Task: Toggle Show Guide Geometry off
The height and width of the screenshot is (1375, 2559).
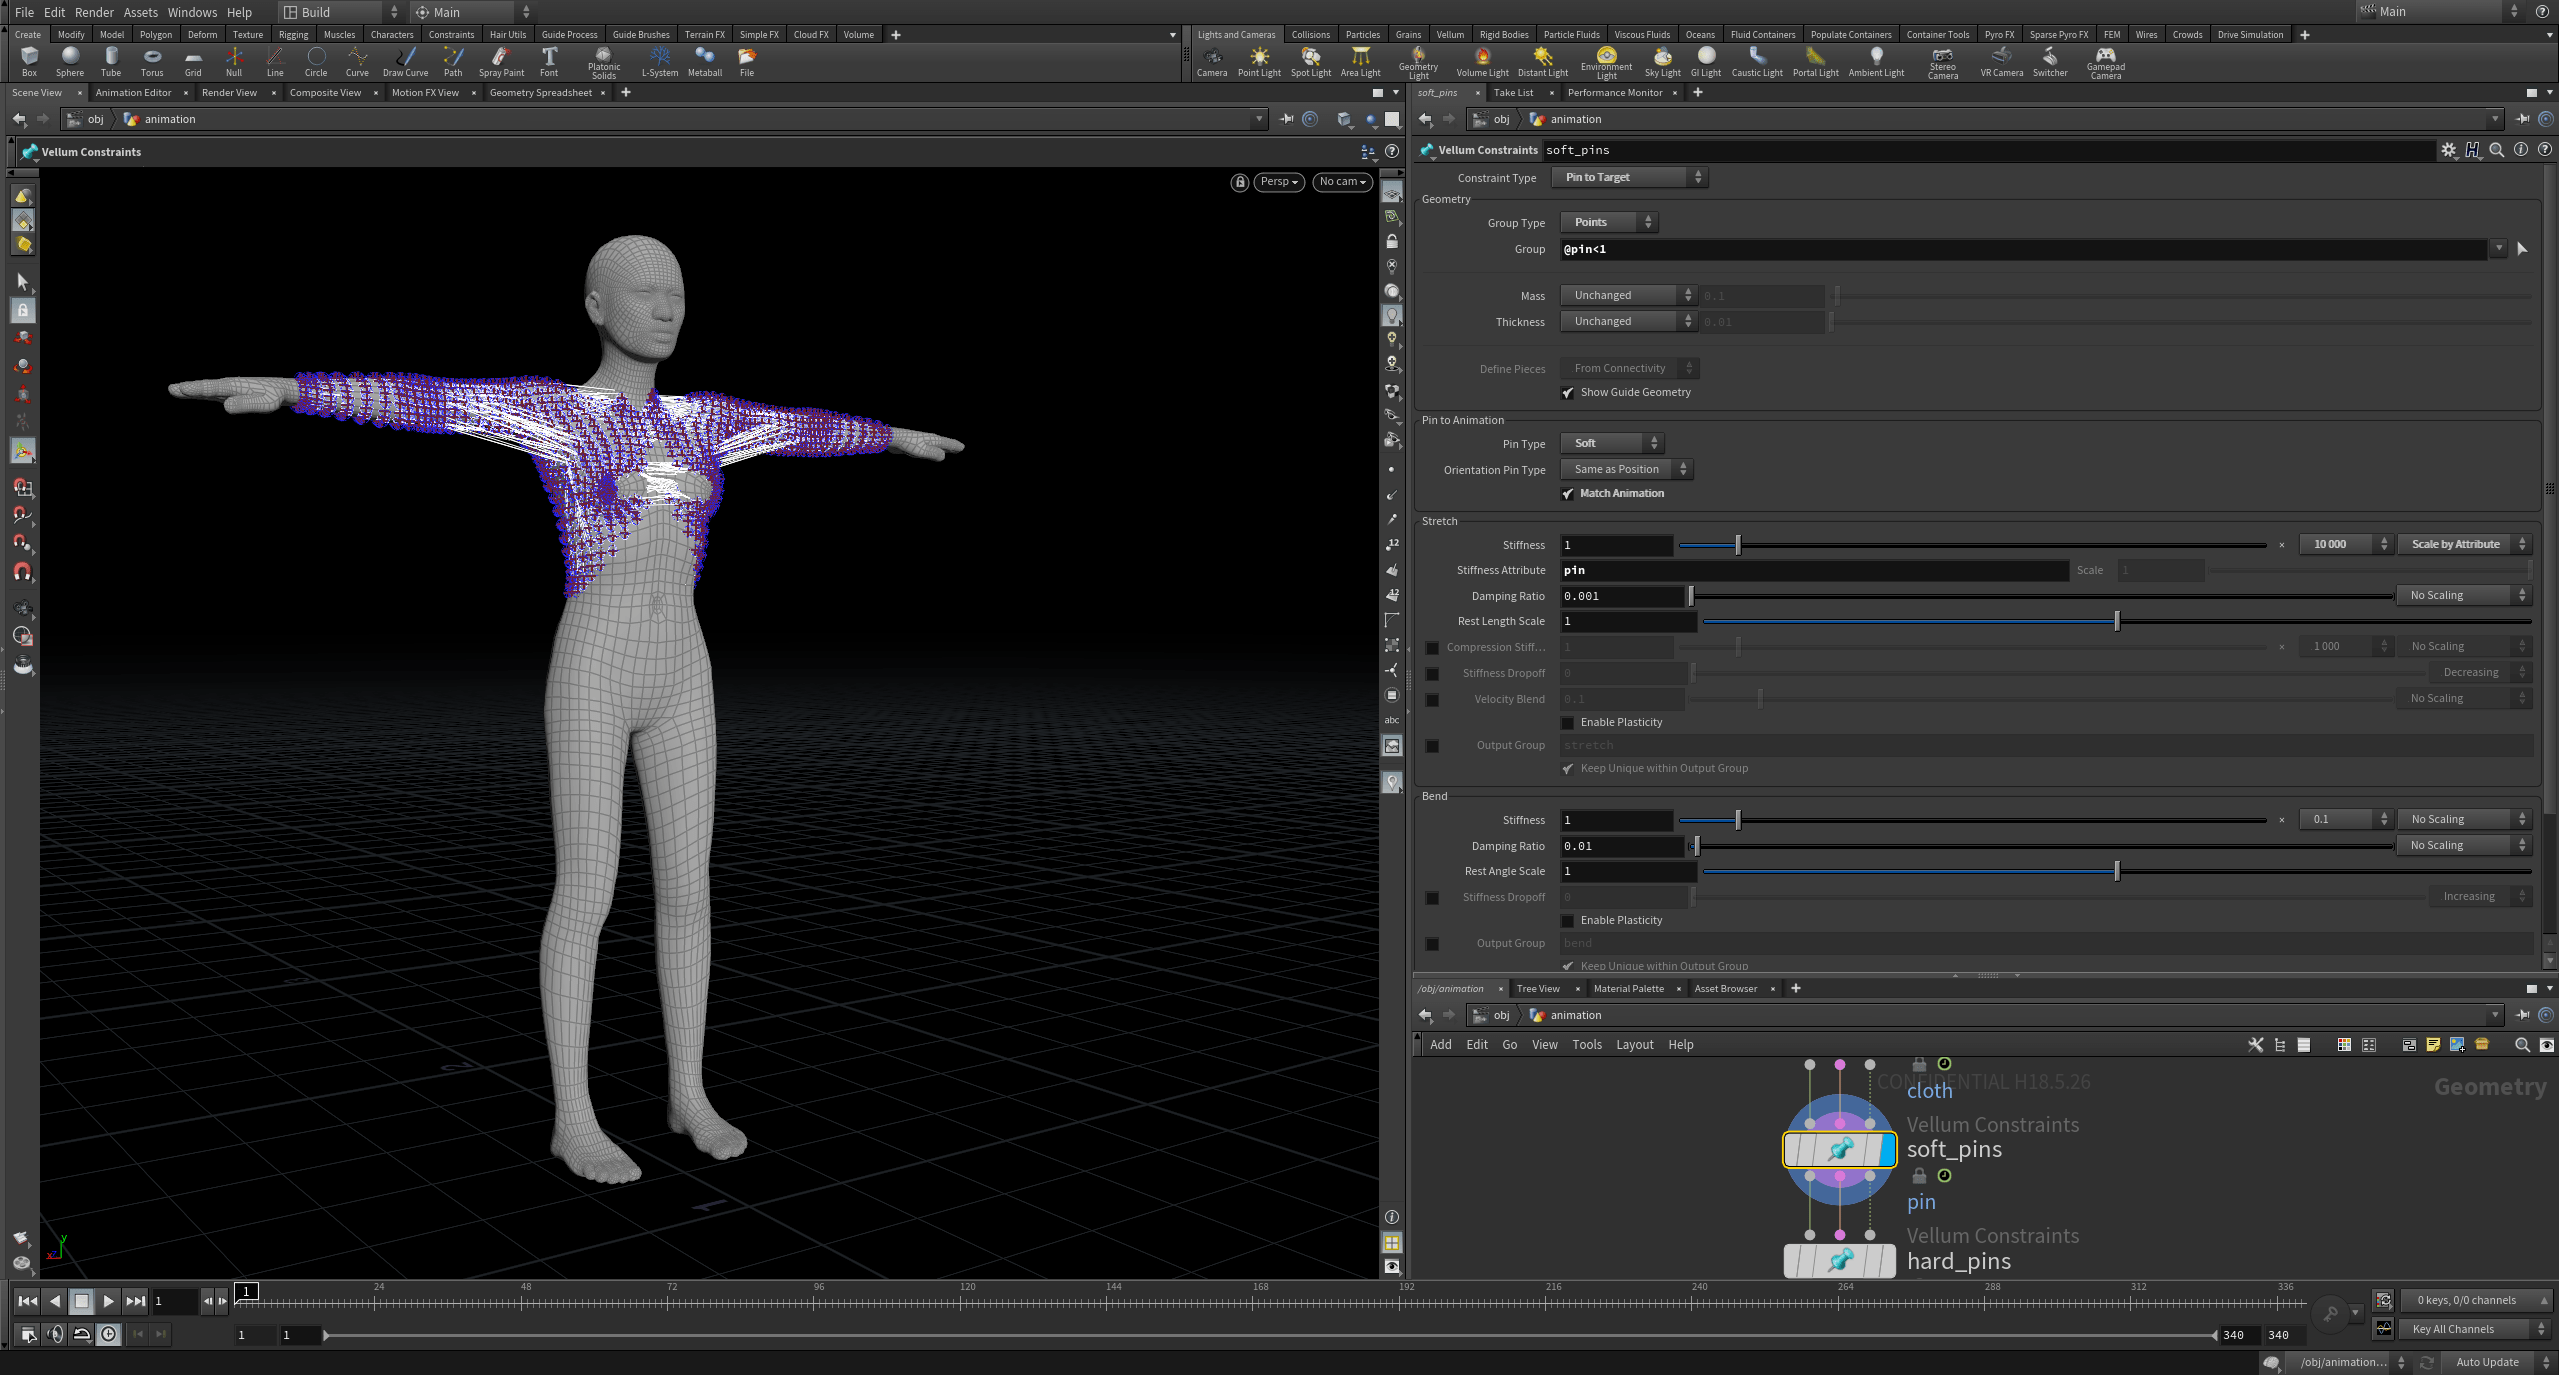Action: click(x=1567, y=392)
